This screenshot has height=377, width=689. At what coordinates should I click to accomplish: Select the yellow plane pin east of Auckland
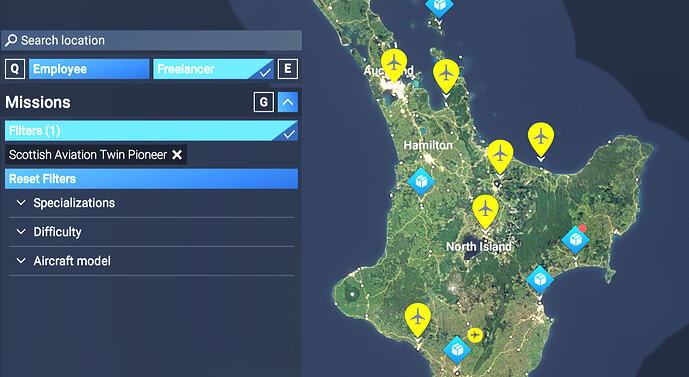[446, 75]
